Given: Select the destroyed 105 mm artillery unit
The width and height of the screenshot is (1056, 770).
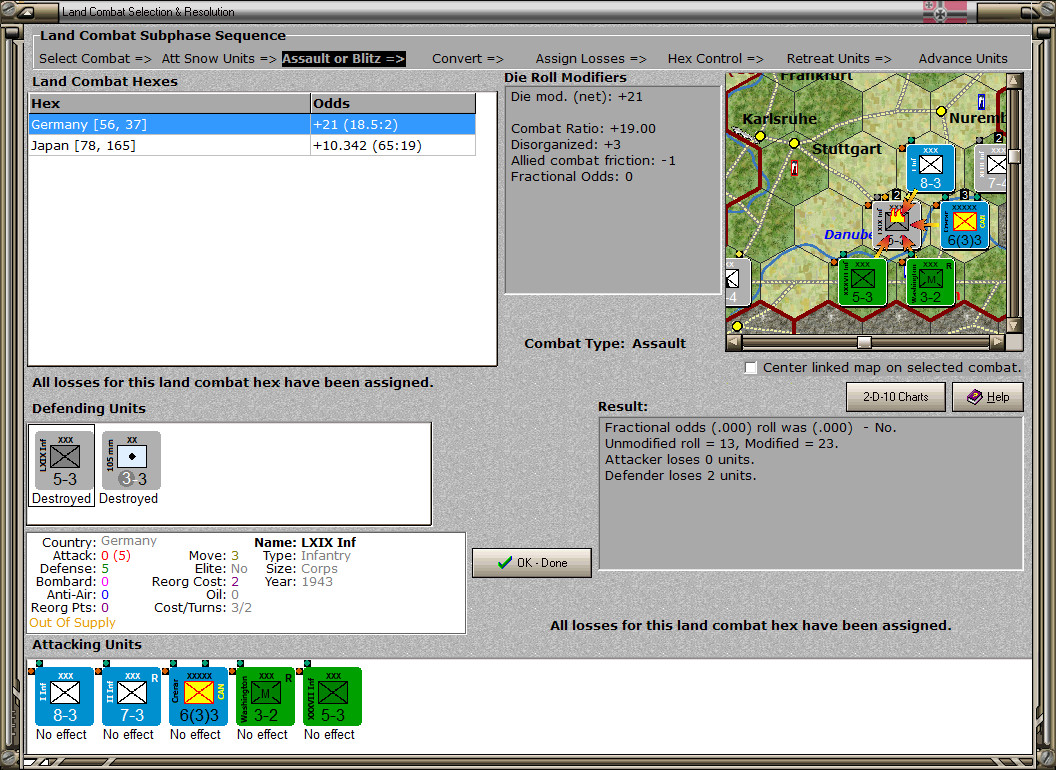Looking at the screenshot, I should (131, 460).
